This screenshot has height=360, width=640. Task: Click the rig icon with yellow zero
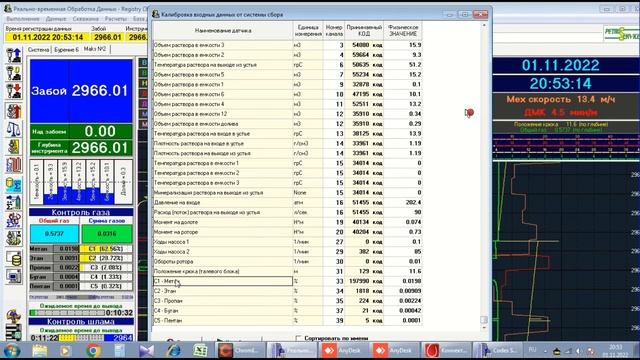(x=13, y=73)
